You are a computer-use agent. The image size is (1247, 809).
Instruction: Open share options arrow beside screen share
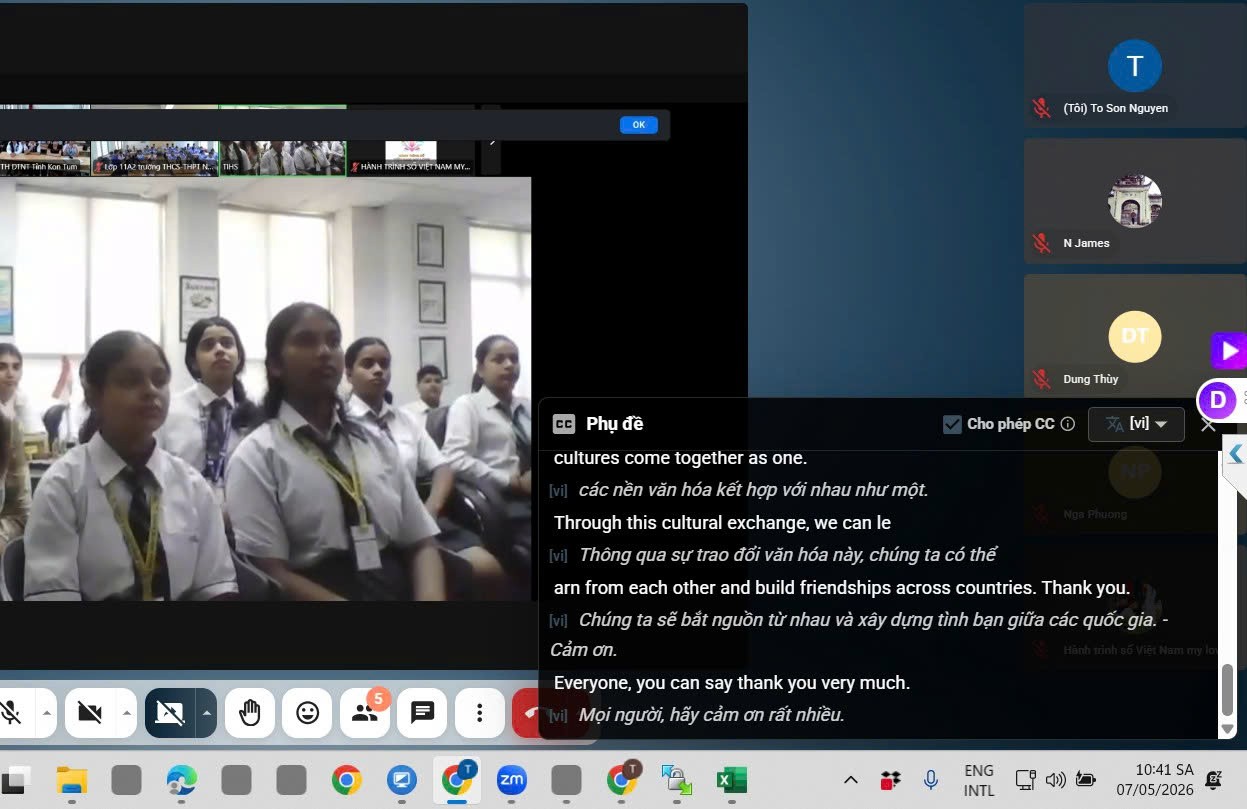(206, 713)
